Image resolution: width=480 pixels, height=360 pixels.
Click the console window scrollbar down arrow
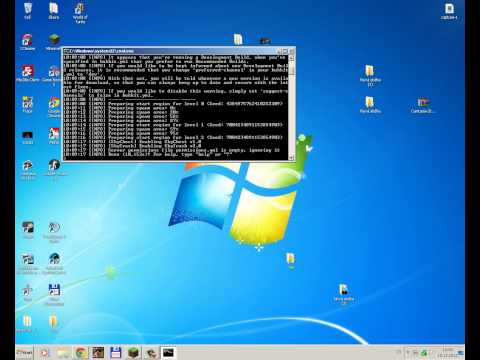pos(291,157)
